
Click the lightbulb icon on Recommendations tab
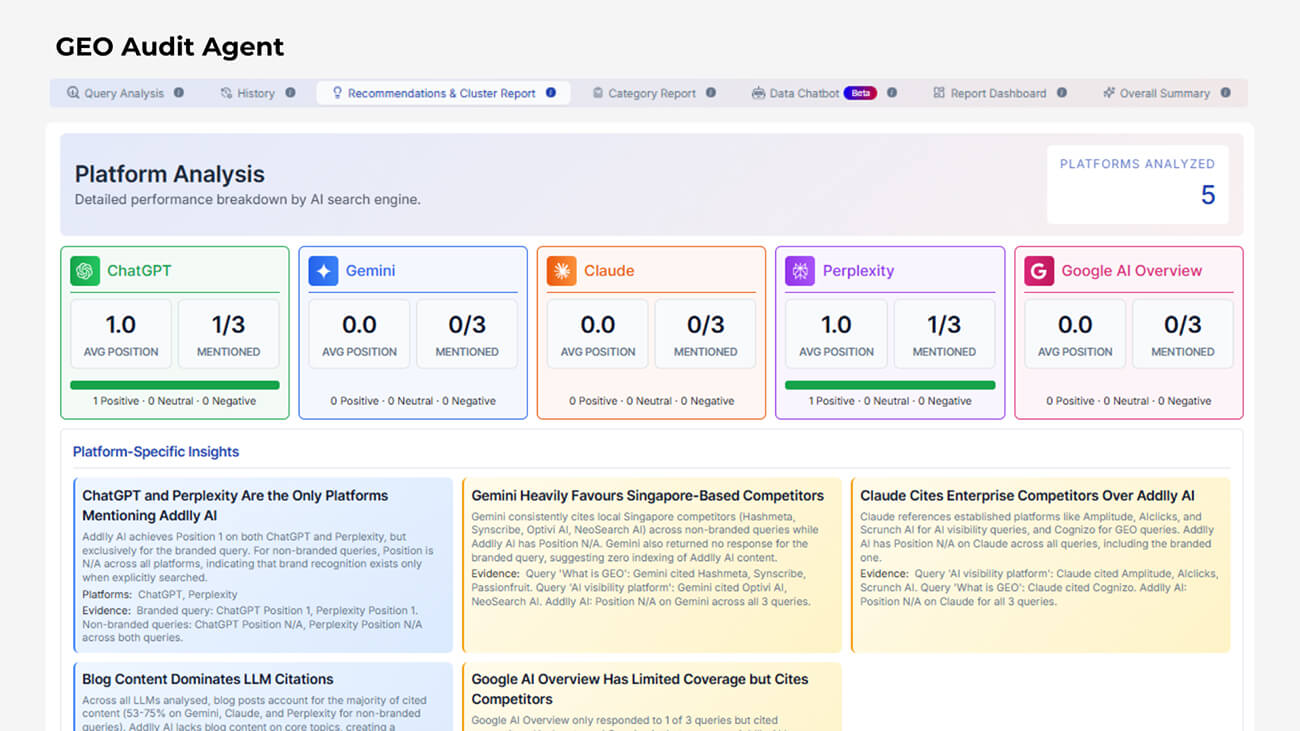pos(337,93)
